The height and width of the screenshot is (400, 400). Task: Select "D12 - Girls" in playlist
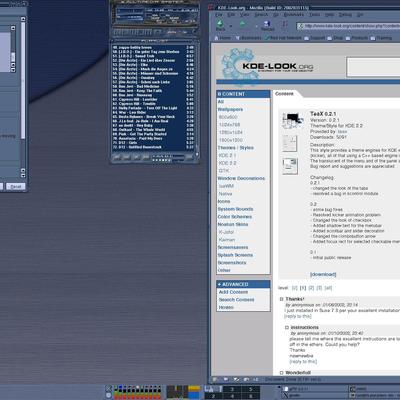pyautogui.click(x=154, y=143)
